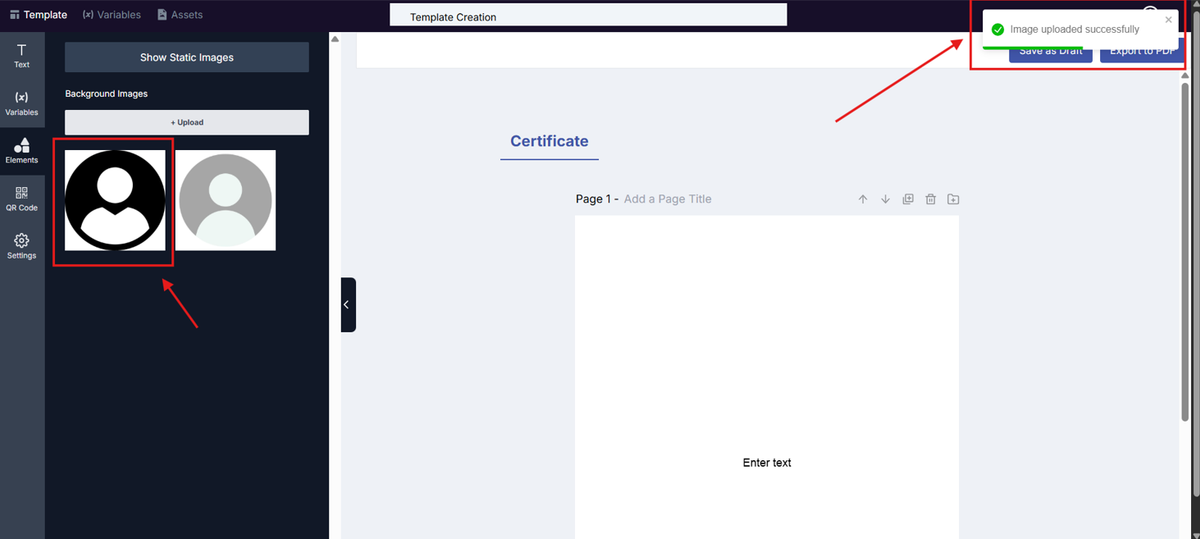The height and width of the screenshot is (539, 1200).
Task: Select the Enter text element on page
Action: pyautogui.click(x=767, y=463)
